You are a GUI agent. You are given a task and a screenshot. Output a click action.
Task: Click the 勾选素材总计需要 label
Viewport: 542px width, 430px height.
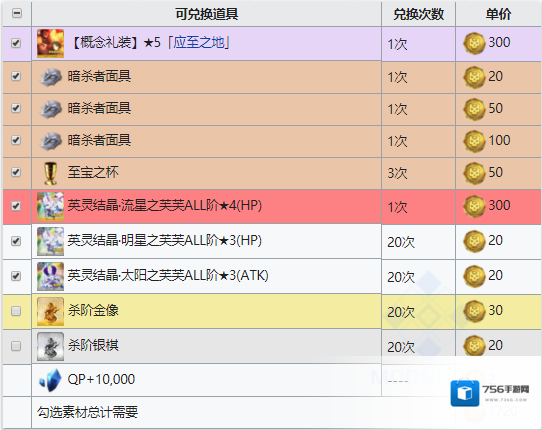point(87,412)
